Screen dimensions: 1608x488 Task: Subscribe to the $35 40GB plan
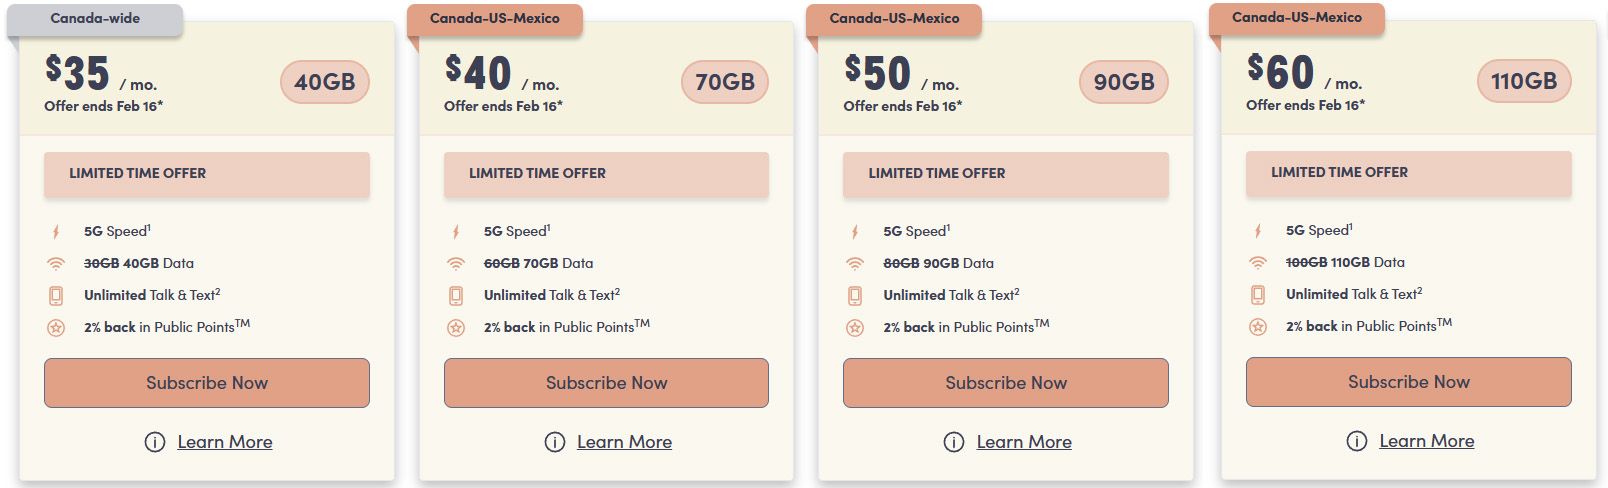pos(207,383)
